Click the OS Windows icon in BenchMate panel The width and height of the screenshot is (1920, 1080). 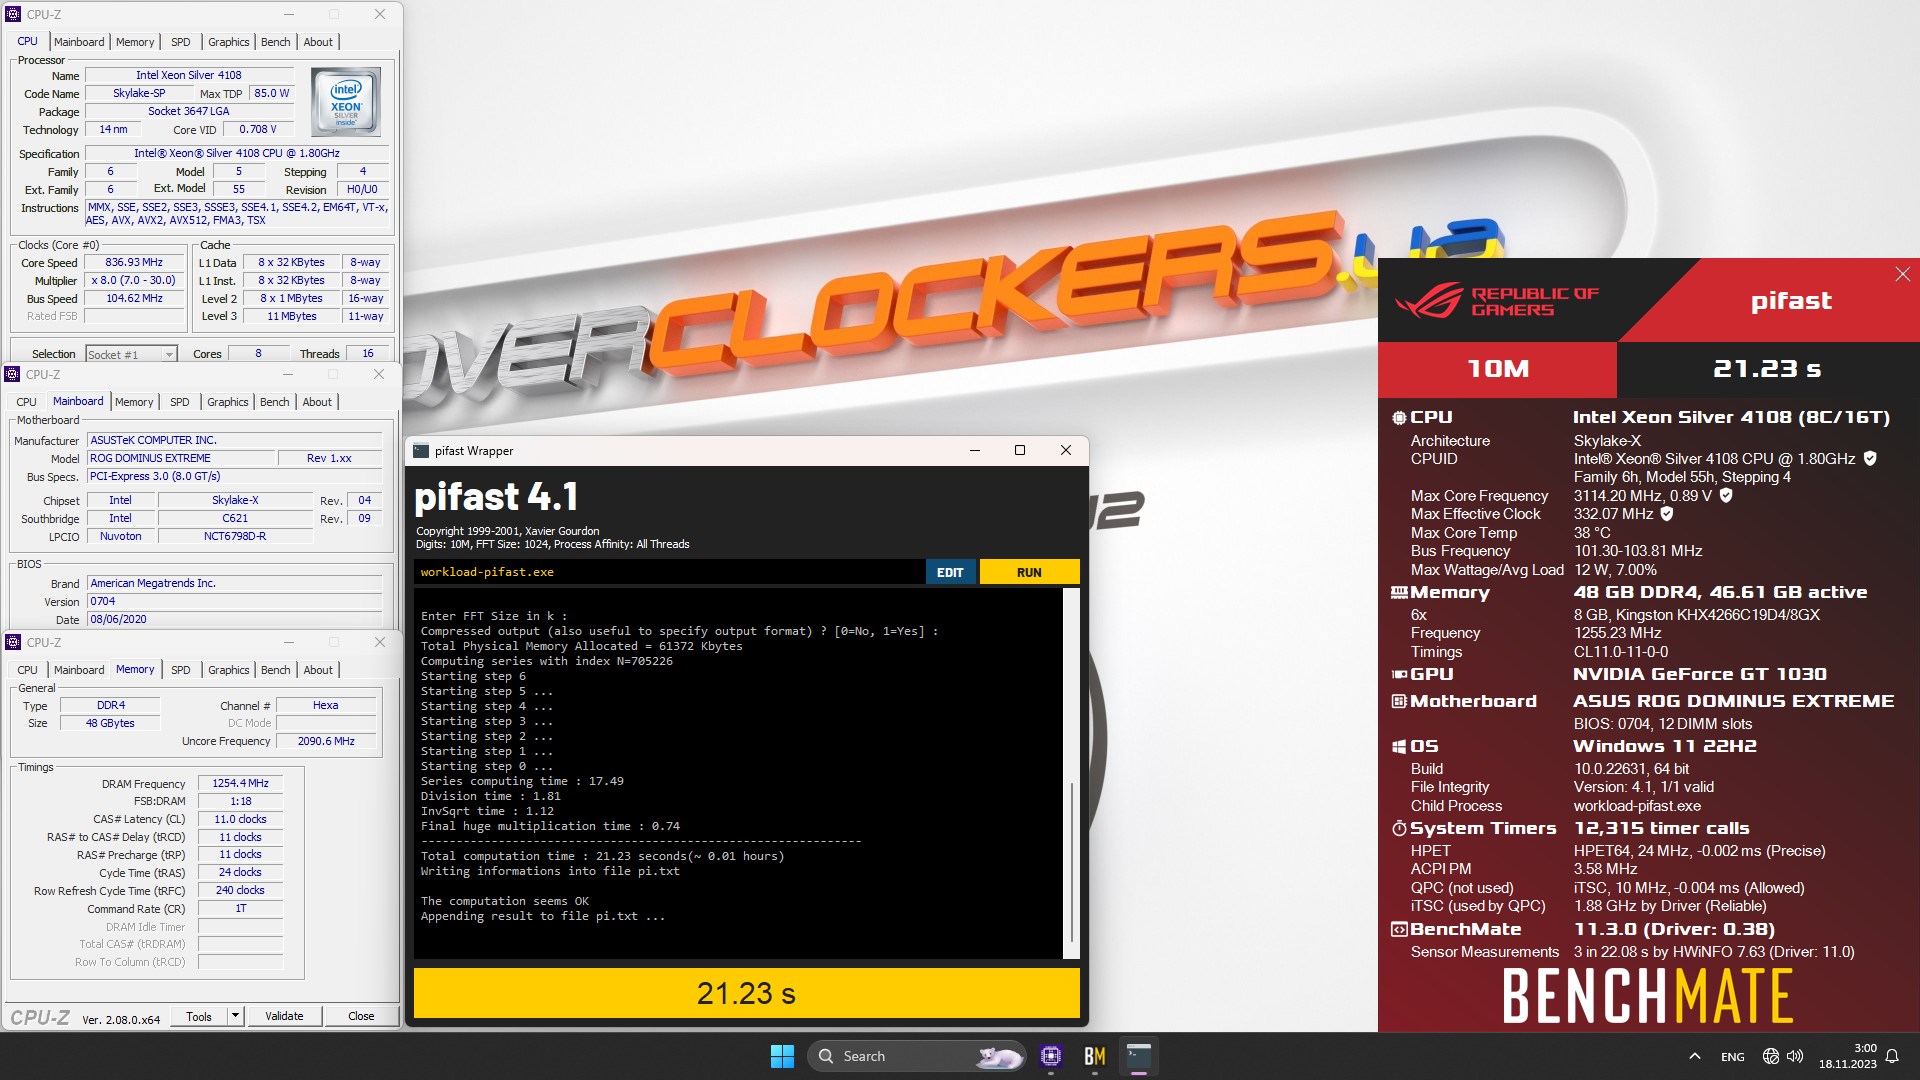[1399, 747]
